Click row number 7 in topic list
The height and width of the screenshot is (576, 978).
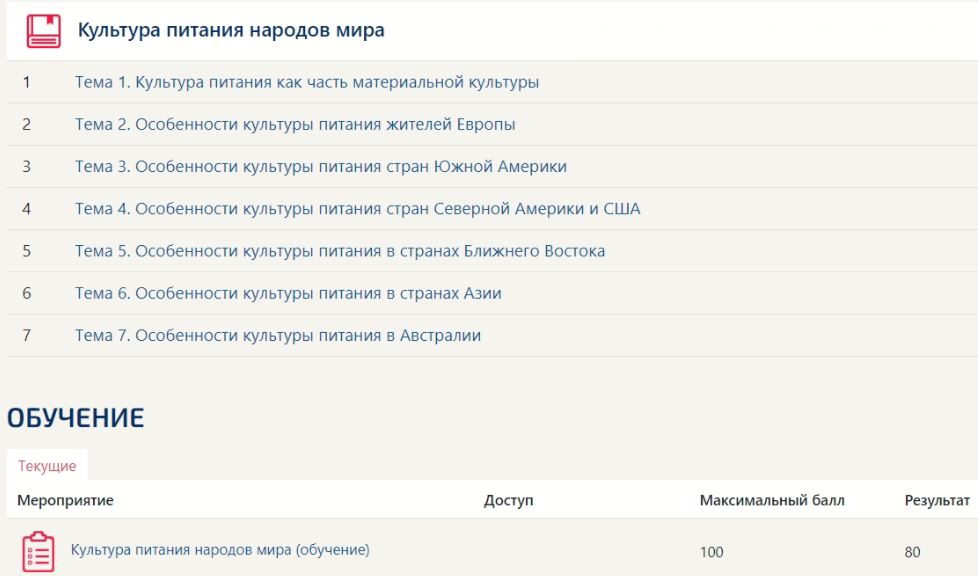26,336
